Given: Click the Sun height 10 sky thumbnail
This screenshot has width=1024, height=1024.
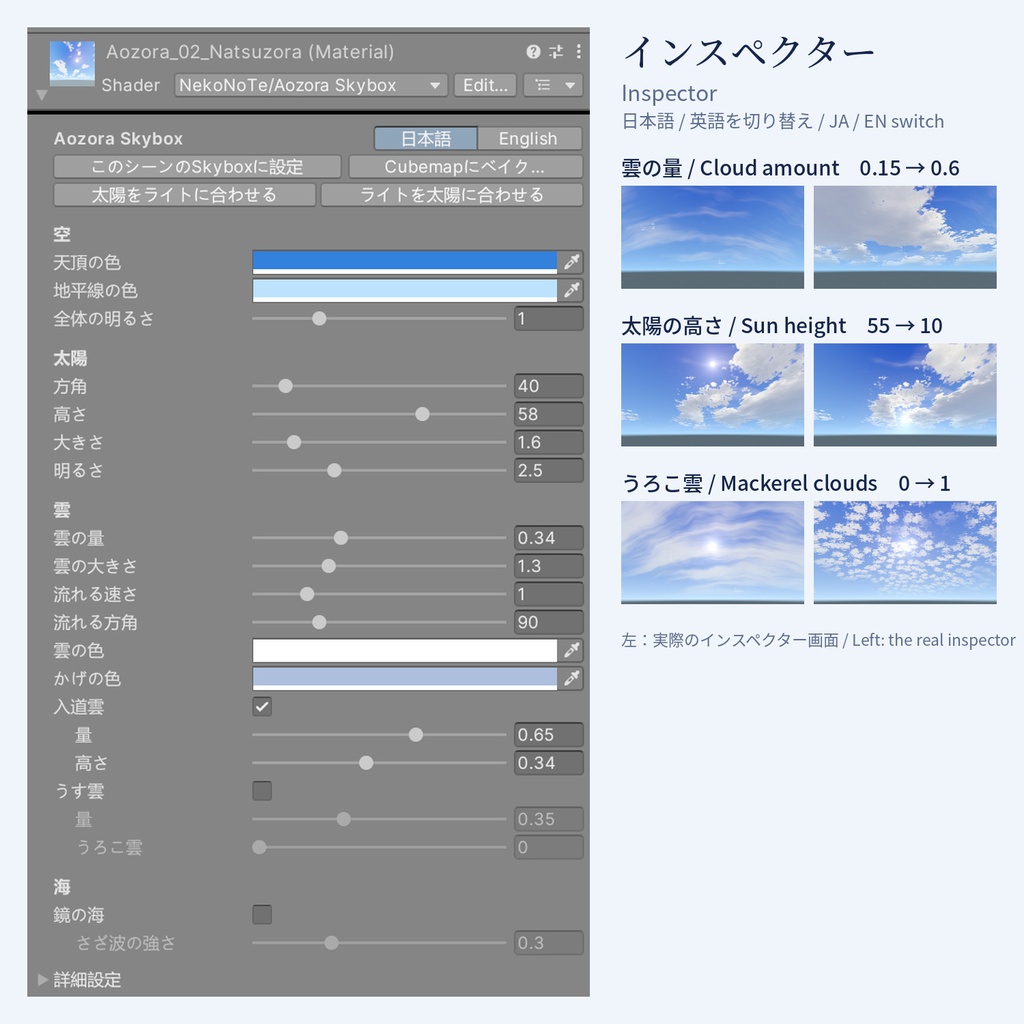Looking at the screenshot, I should [x=905, y=395].
